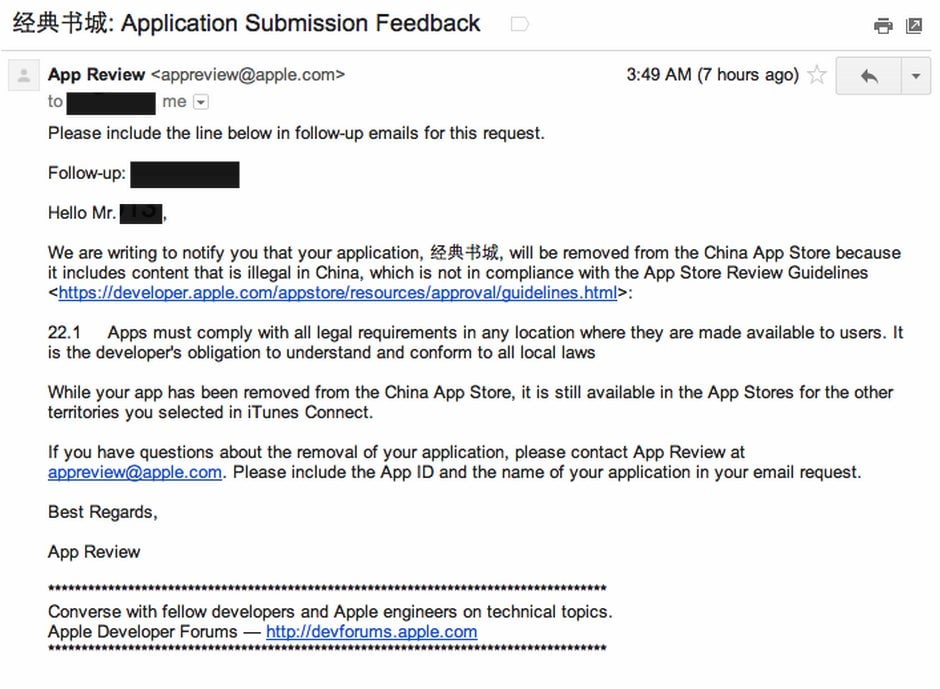Click the 'App Review' signature line
This screenshot has height=689, width=940.
click(x=94, y=552)
